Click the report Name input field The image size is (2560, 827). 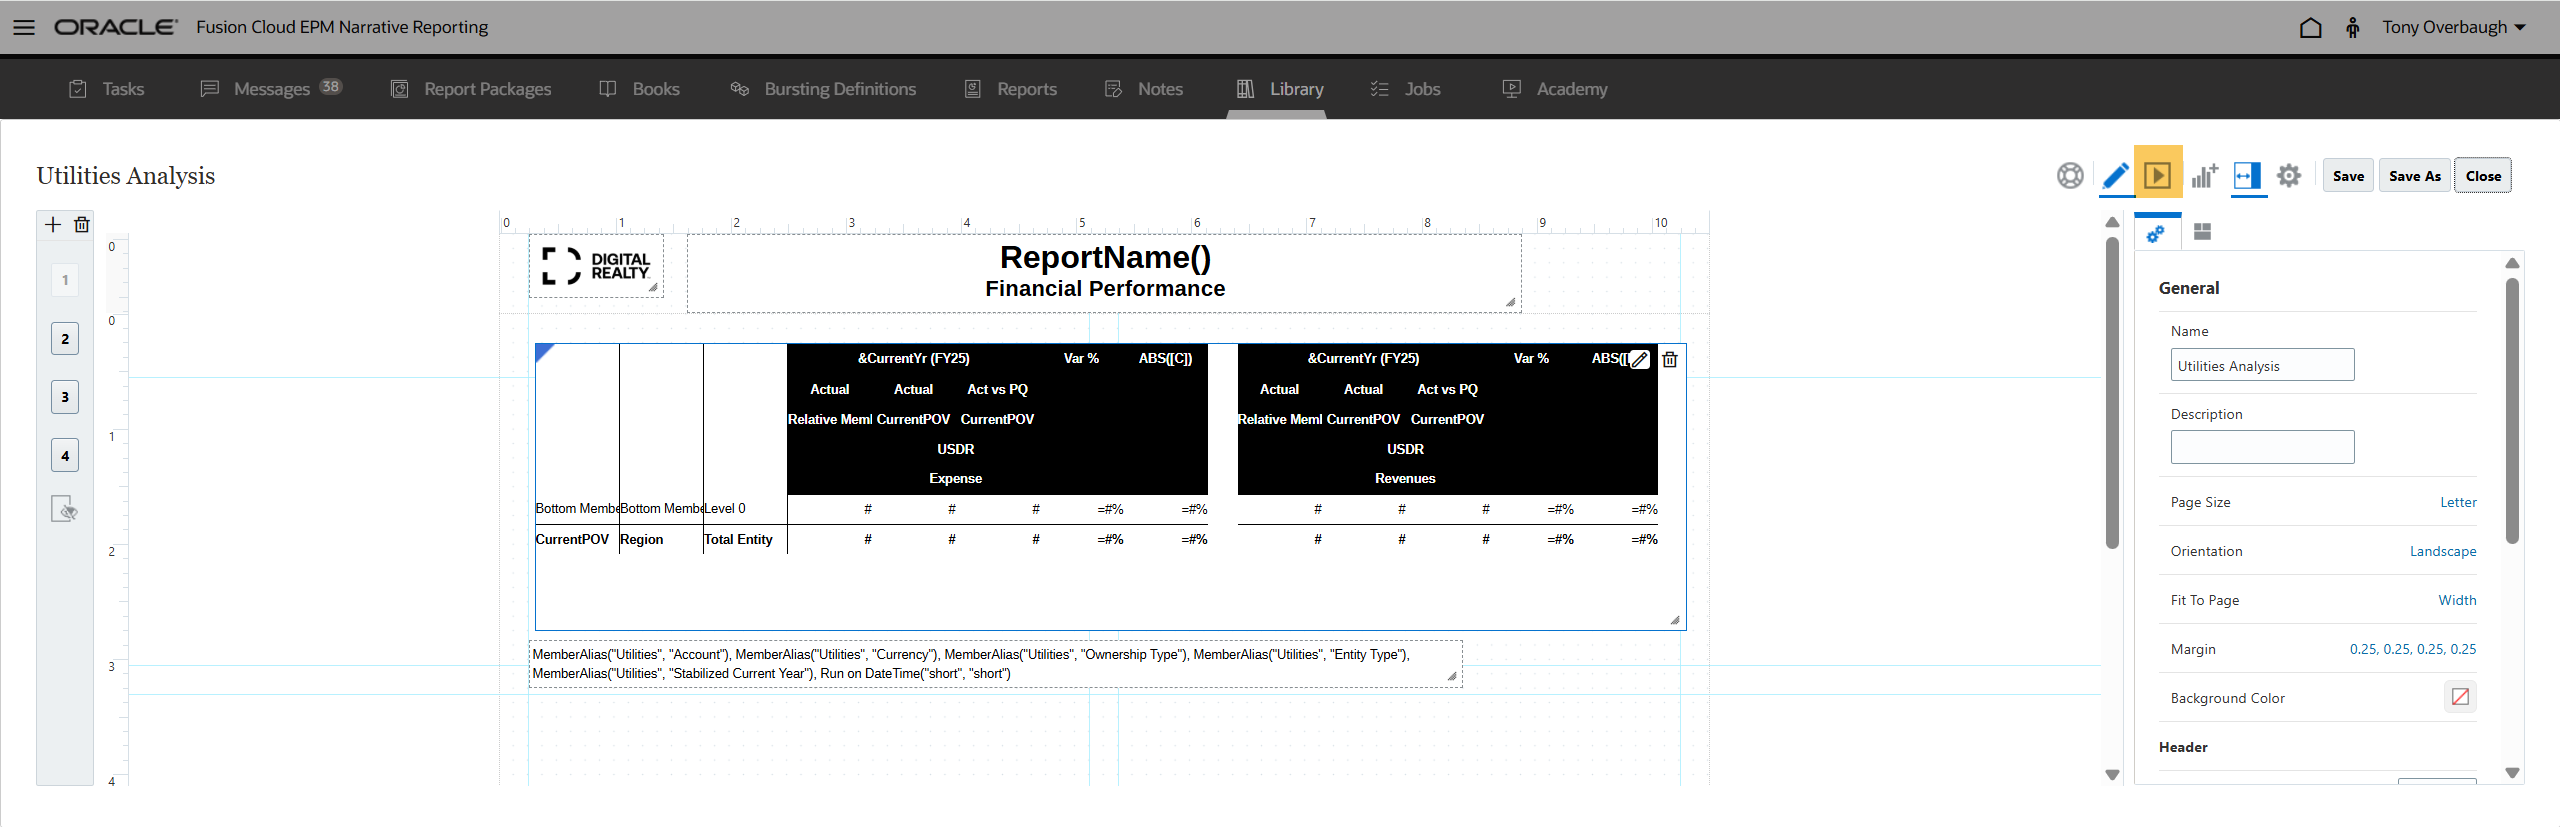click(2262, 365)
